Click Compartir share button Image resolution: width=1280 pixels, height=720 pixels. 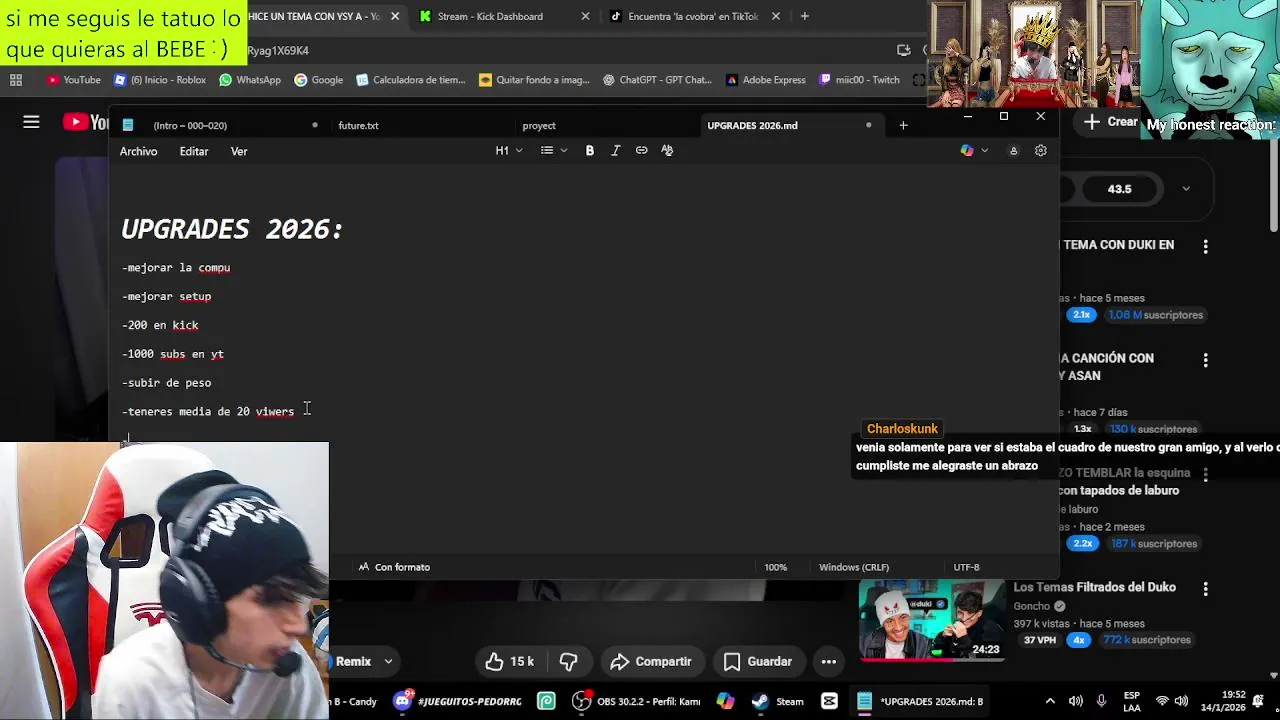(x=651, y=661)
